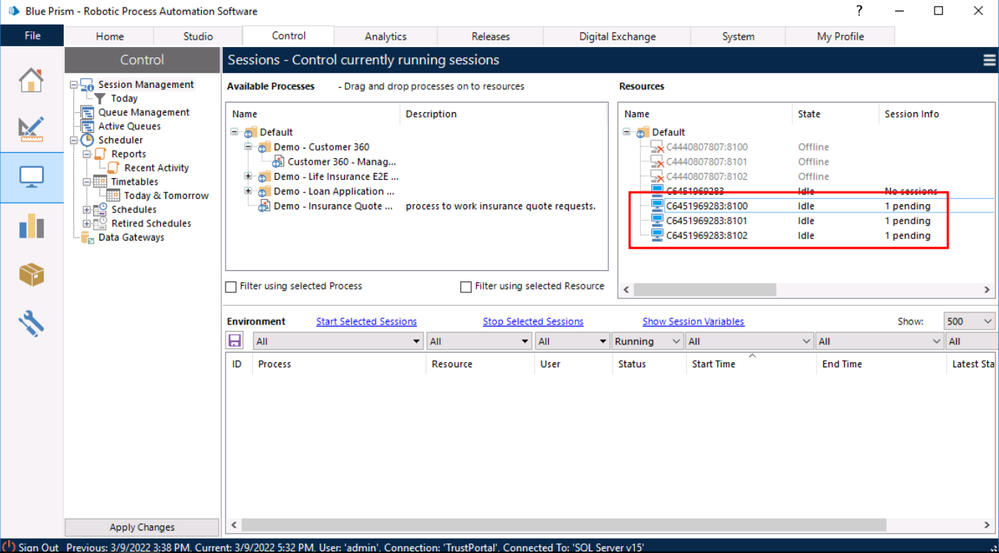Image resolution: width=999 pixels, height=553 pixels.
Task: Click the save filter icon in Environment
Action: [236, 342]
